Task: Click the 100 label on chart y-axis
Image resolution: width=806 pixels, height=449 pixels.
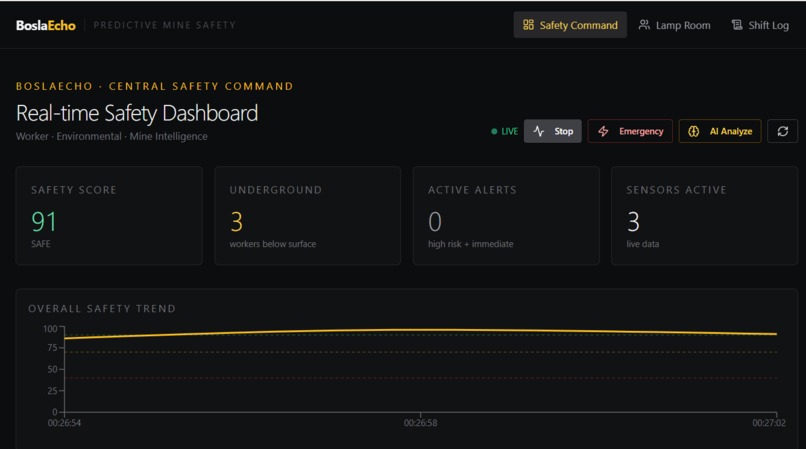Action: point(50,329)
